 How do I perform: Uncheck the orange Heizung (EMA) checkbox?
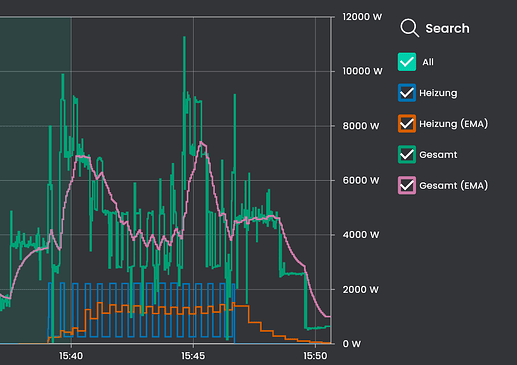(x=407, y=124)
